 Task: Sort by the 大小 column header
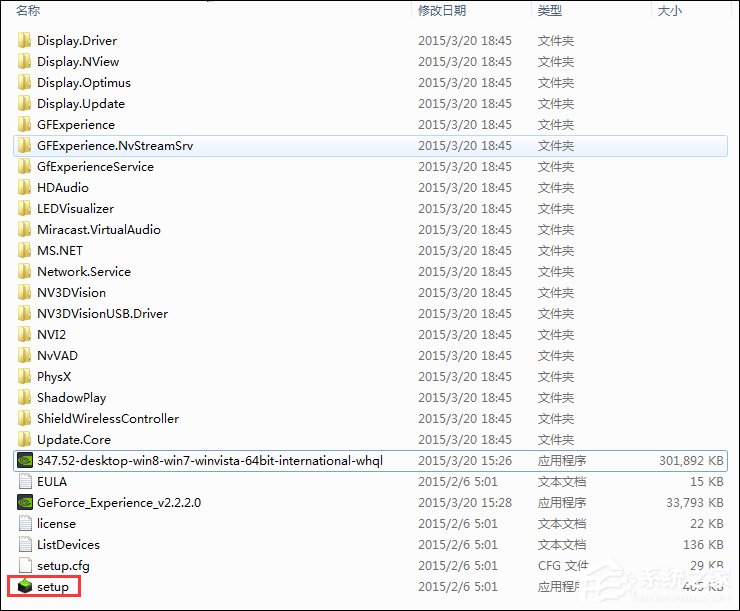pyautogui.click(x=669, y=10)
